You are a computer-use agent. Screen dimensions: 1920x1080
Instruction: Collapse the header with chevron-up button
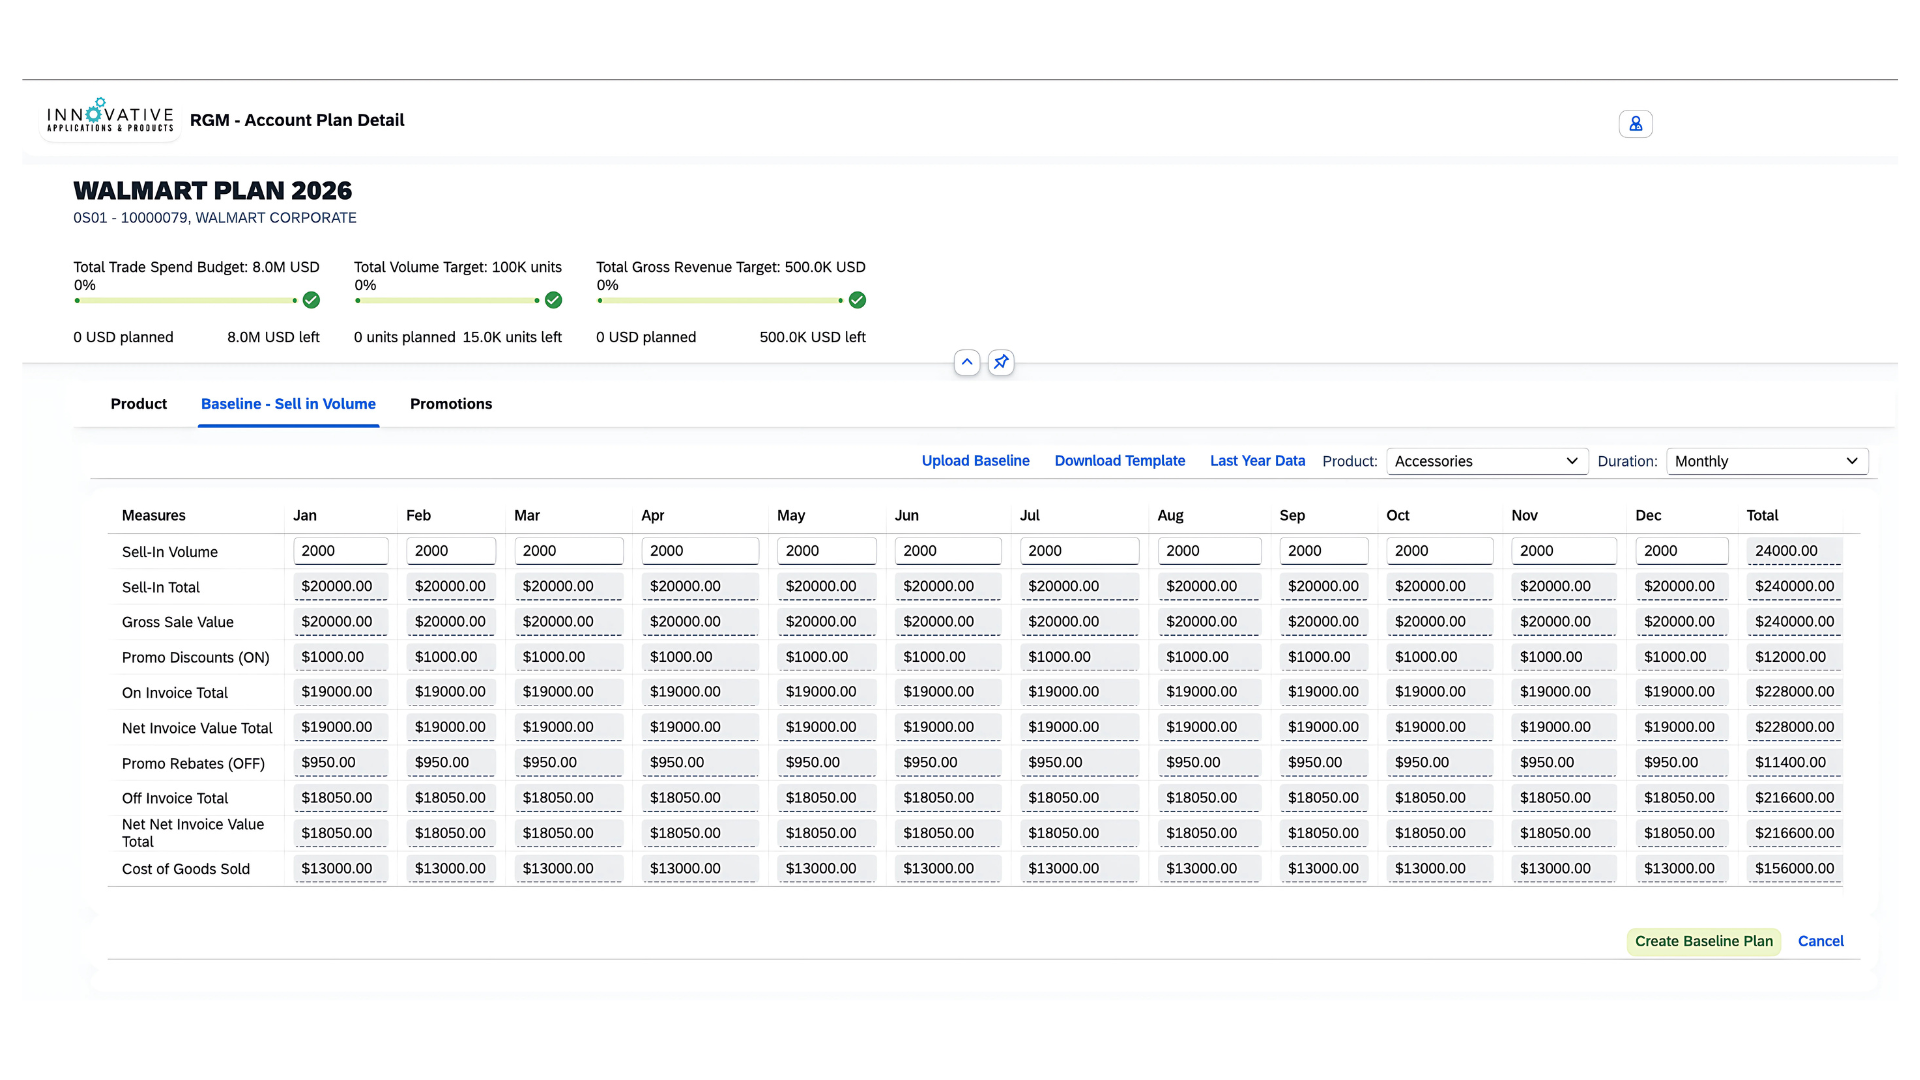pos(967,362)
